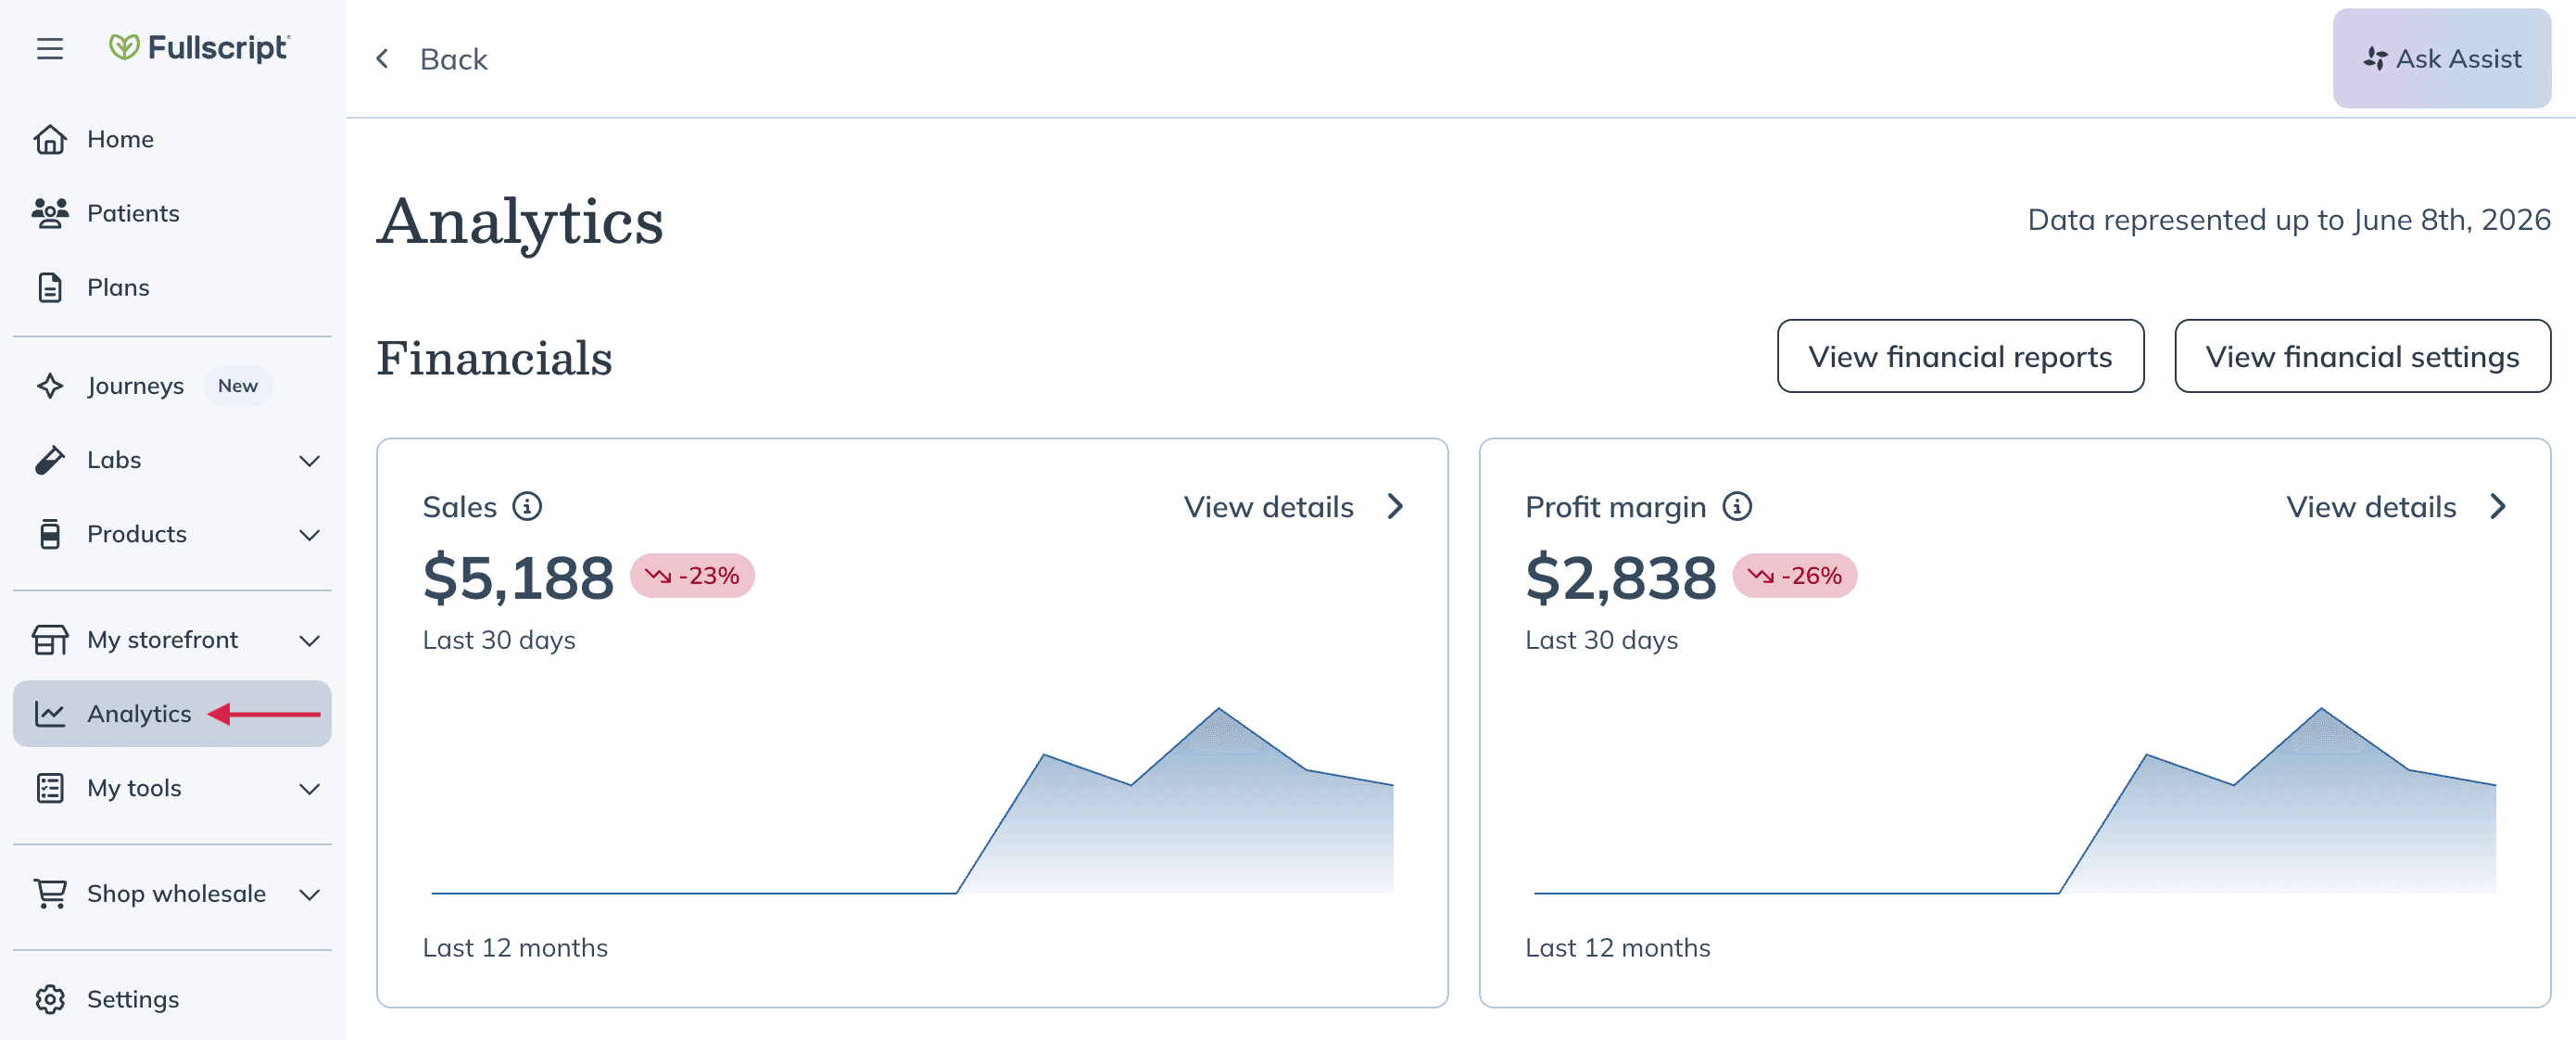Open the hamburger menu icon
Screen dimensions: 2576x1040
pyautogui.click(x=50, y=48)
